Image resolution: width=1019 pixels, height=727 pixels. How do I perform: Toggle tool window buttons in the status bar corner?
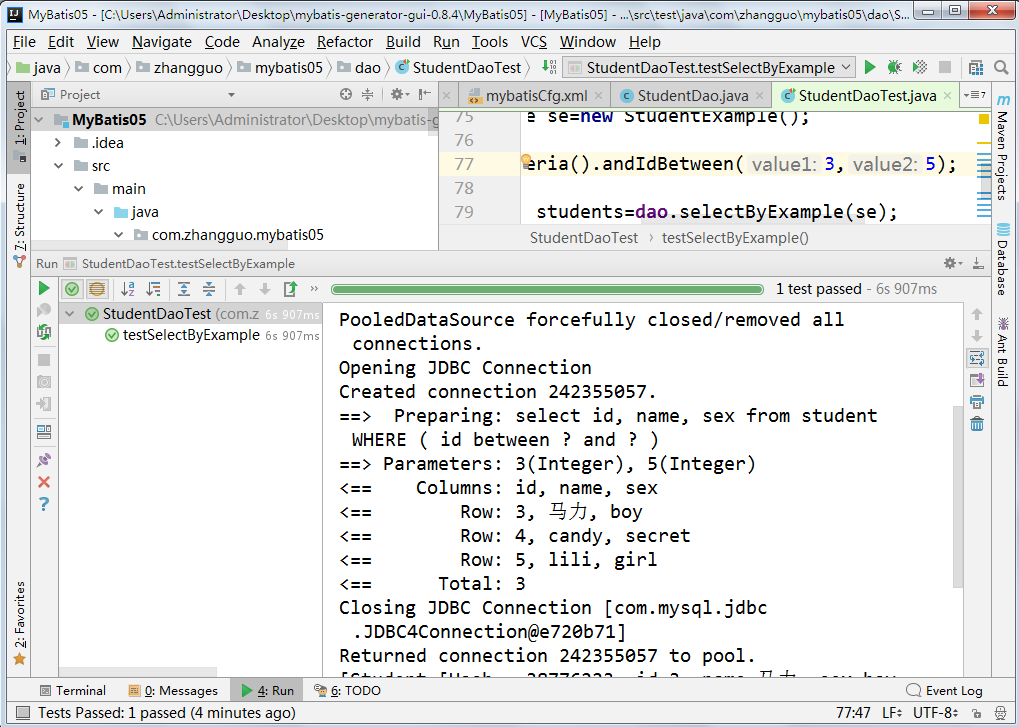22,713
